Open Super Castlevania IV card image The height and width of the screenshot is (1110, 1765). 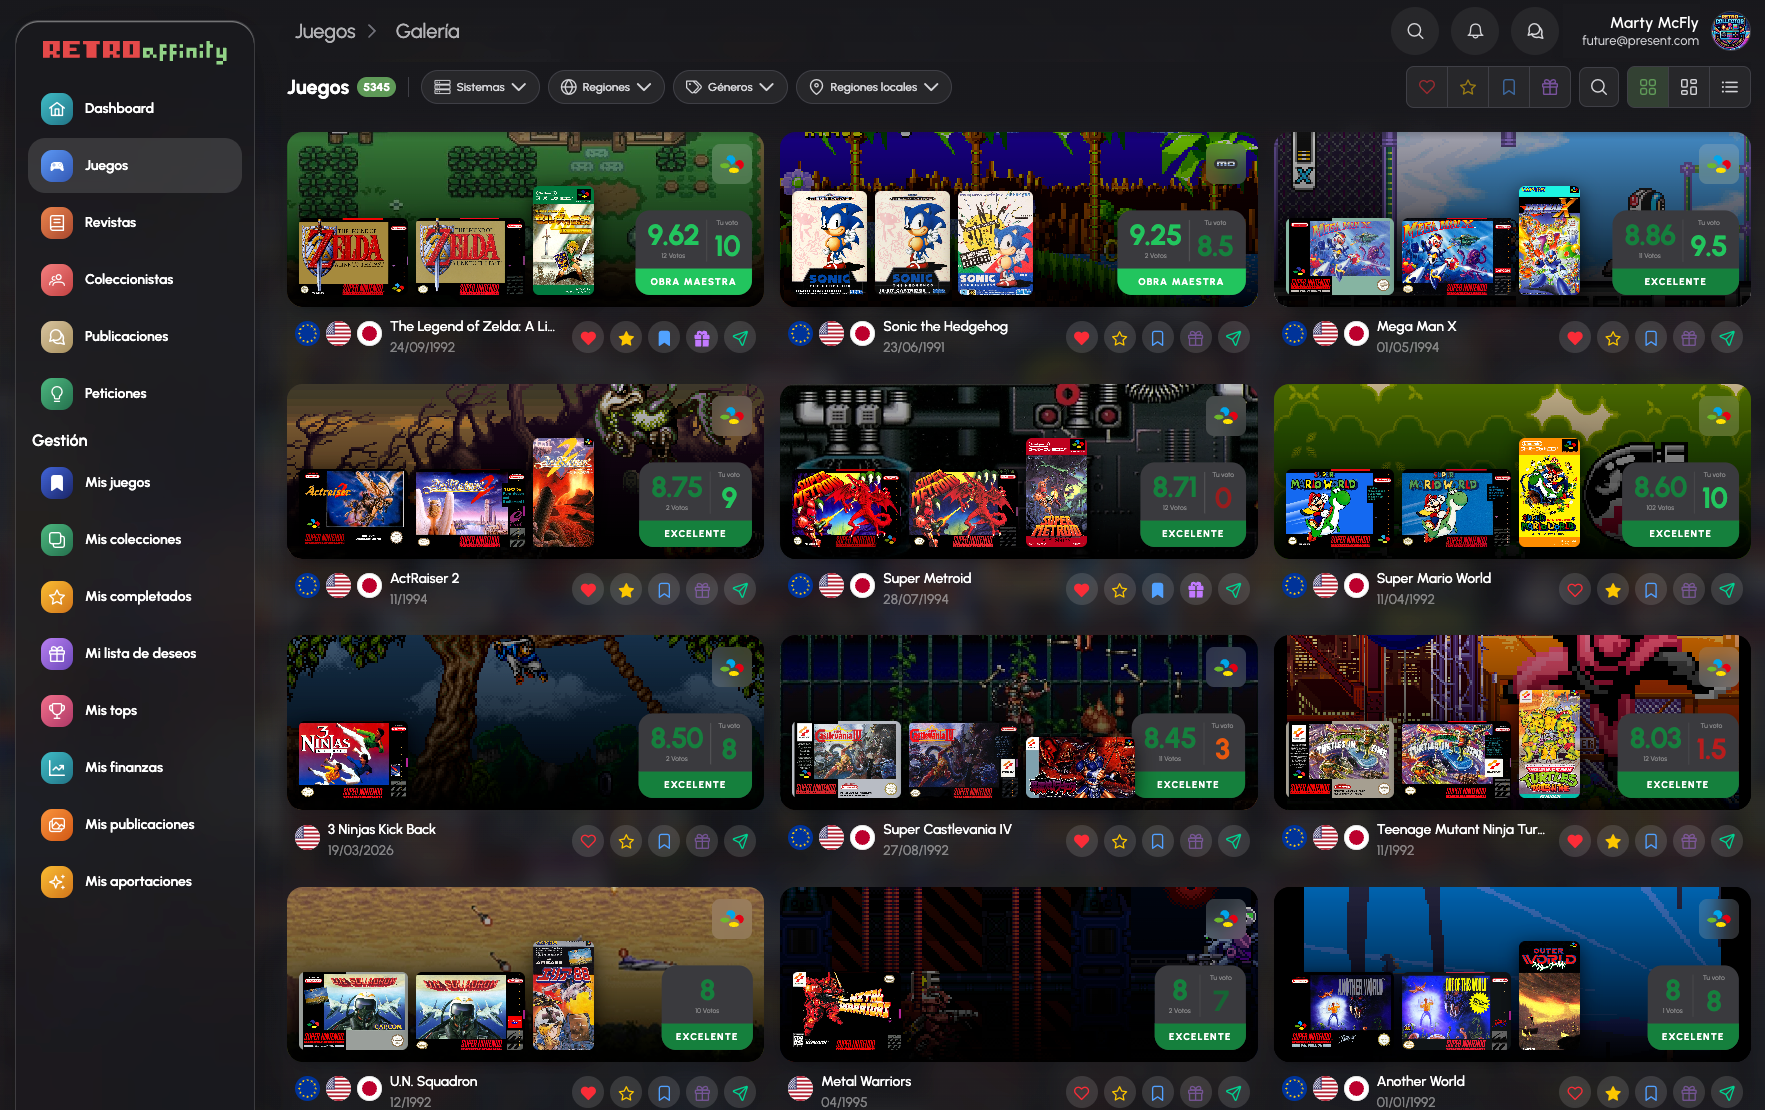[1018, 722]
